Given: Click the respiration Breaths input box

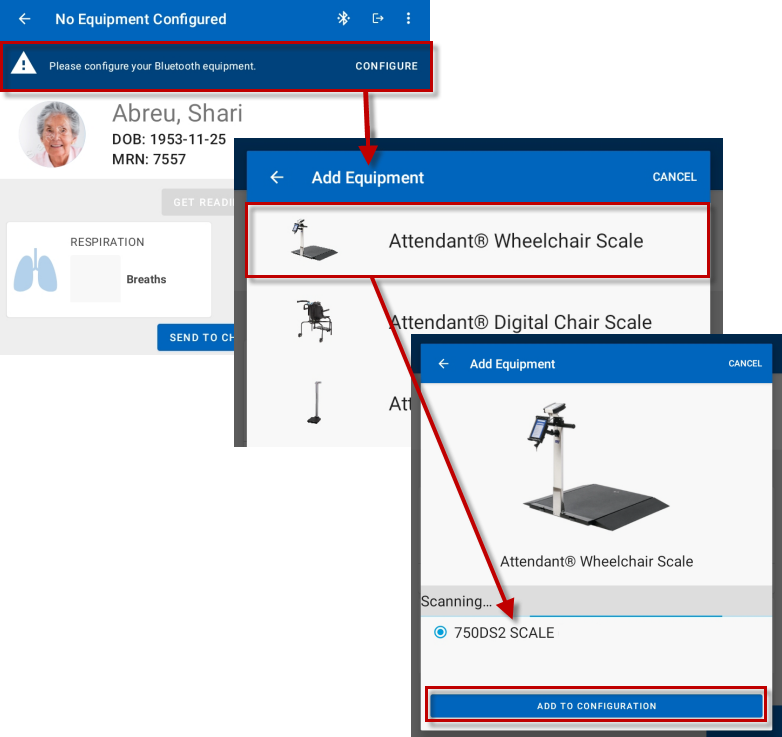Looking at the screenshot, I should coord(95,279).
